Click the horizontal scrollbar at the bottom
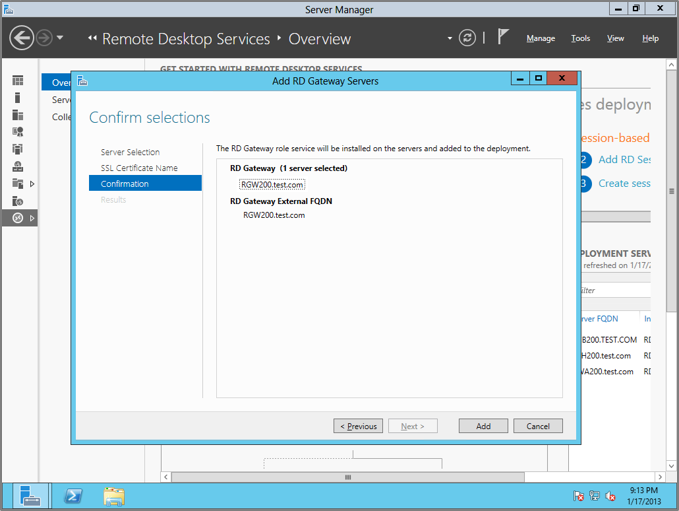The image size is (679, 511). point(348,477)
